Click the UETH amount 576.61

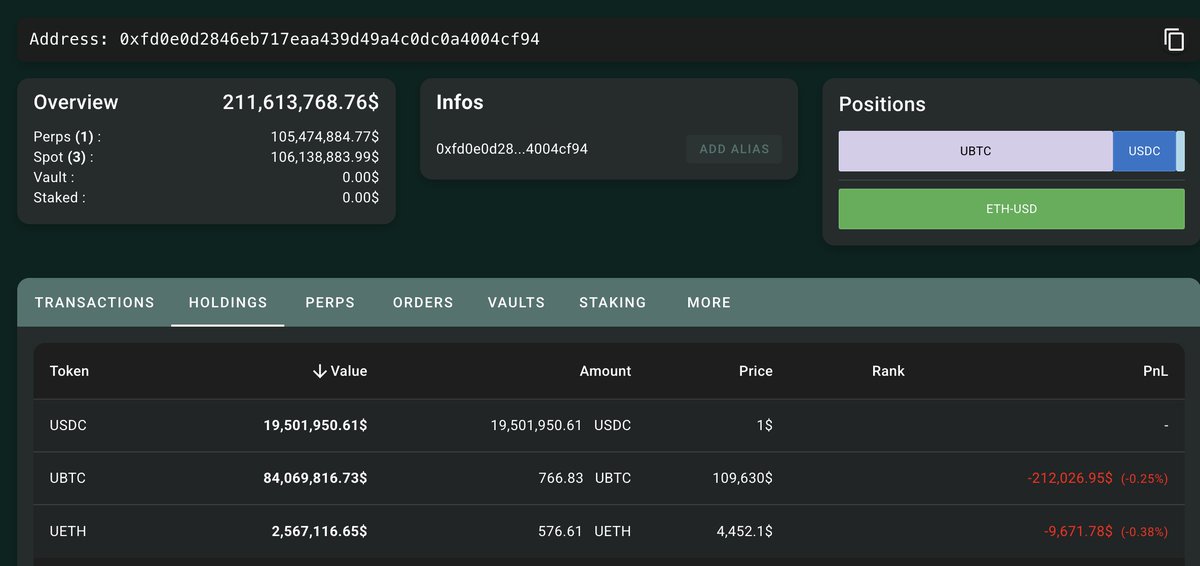coord(560,531)
